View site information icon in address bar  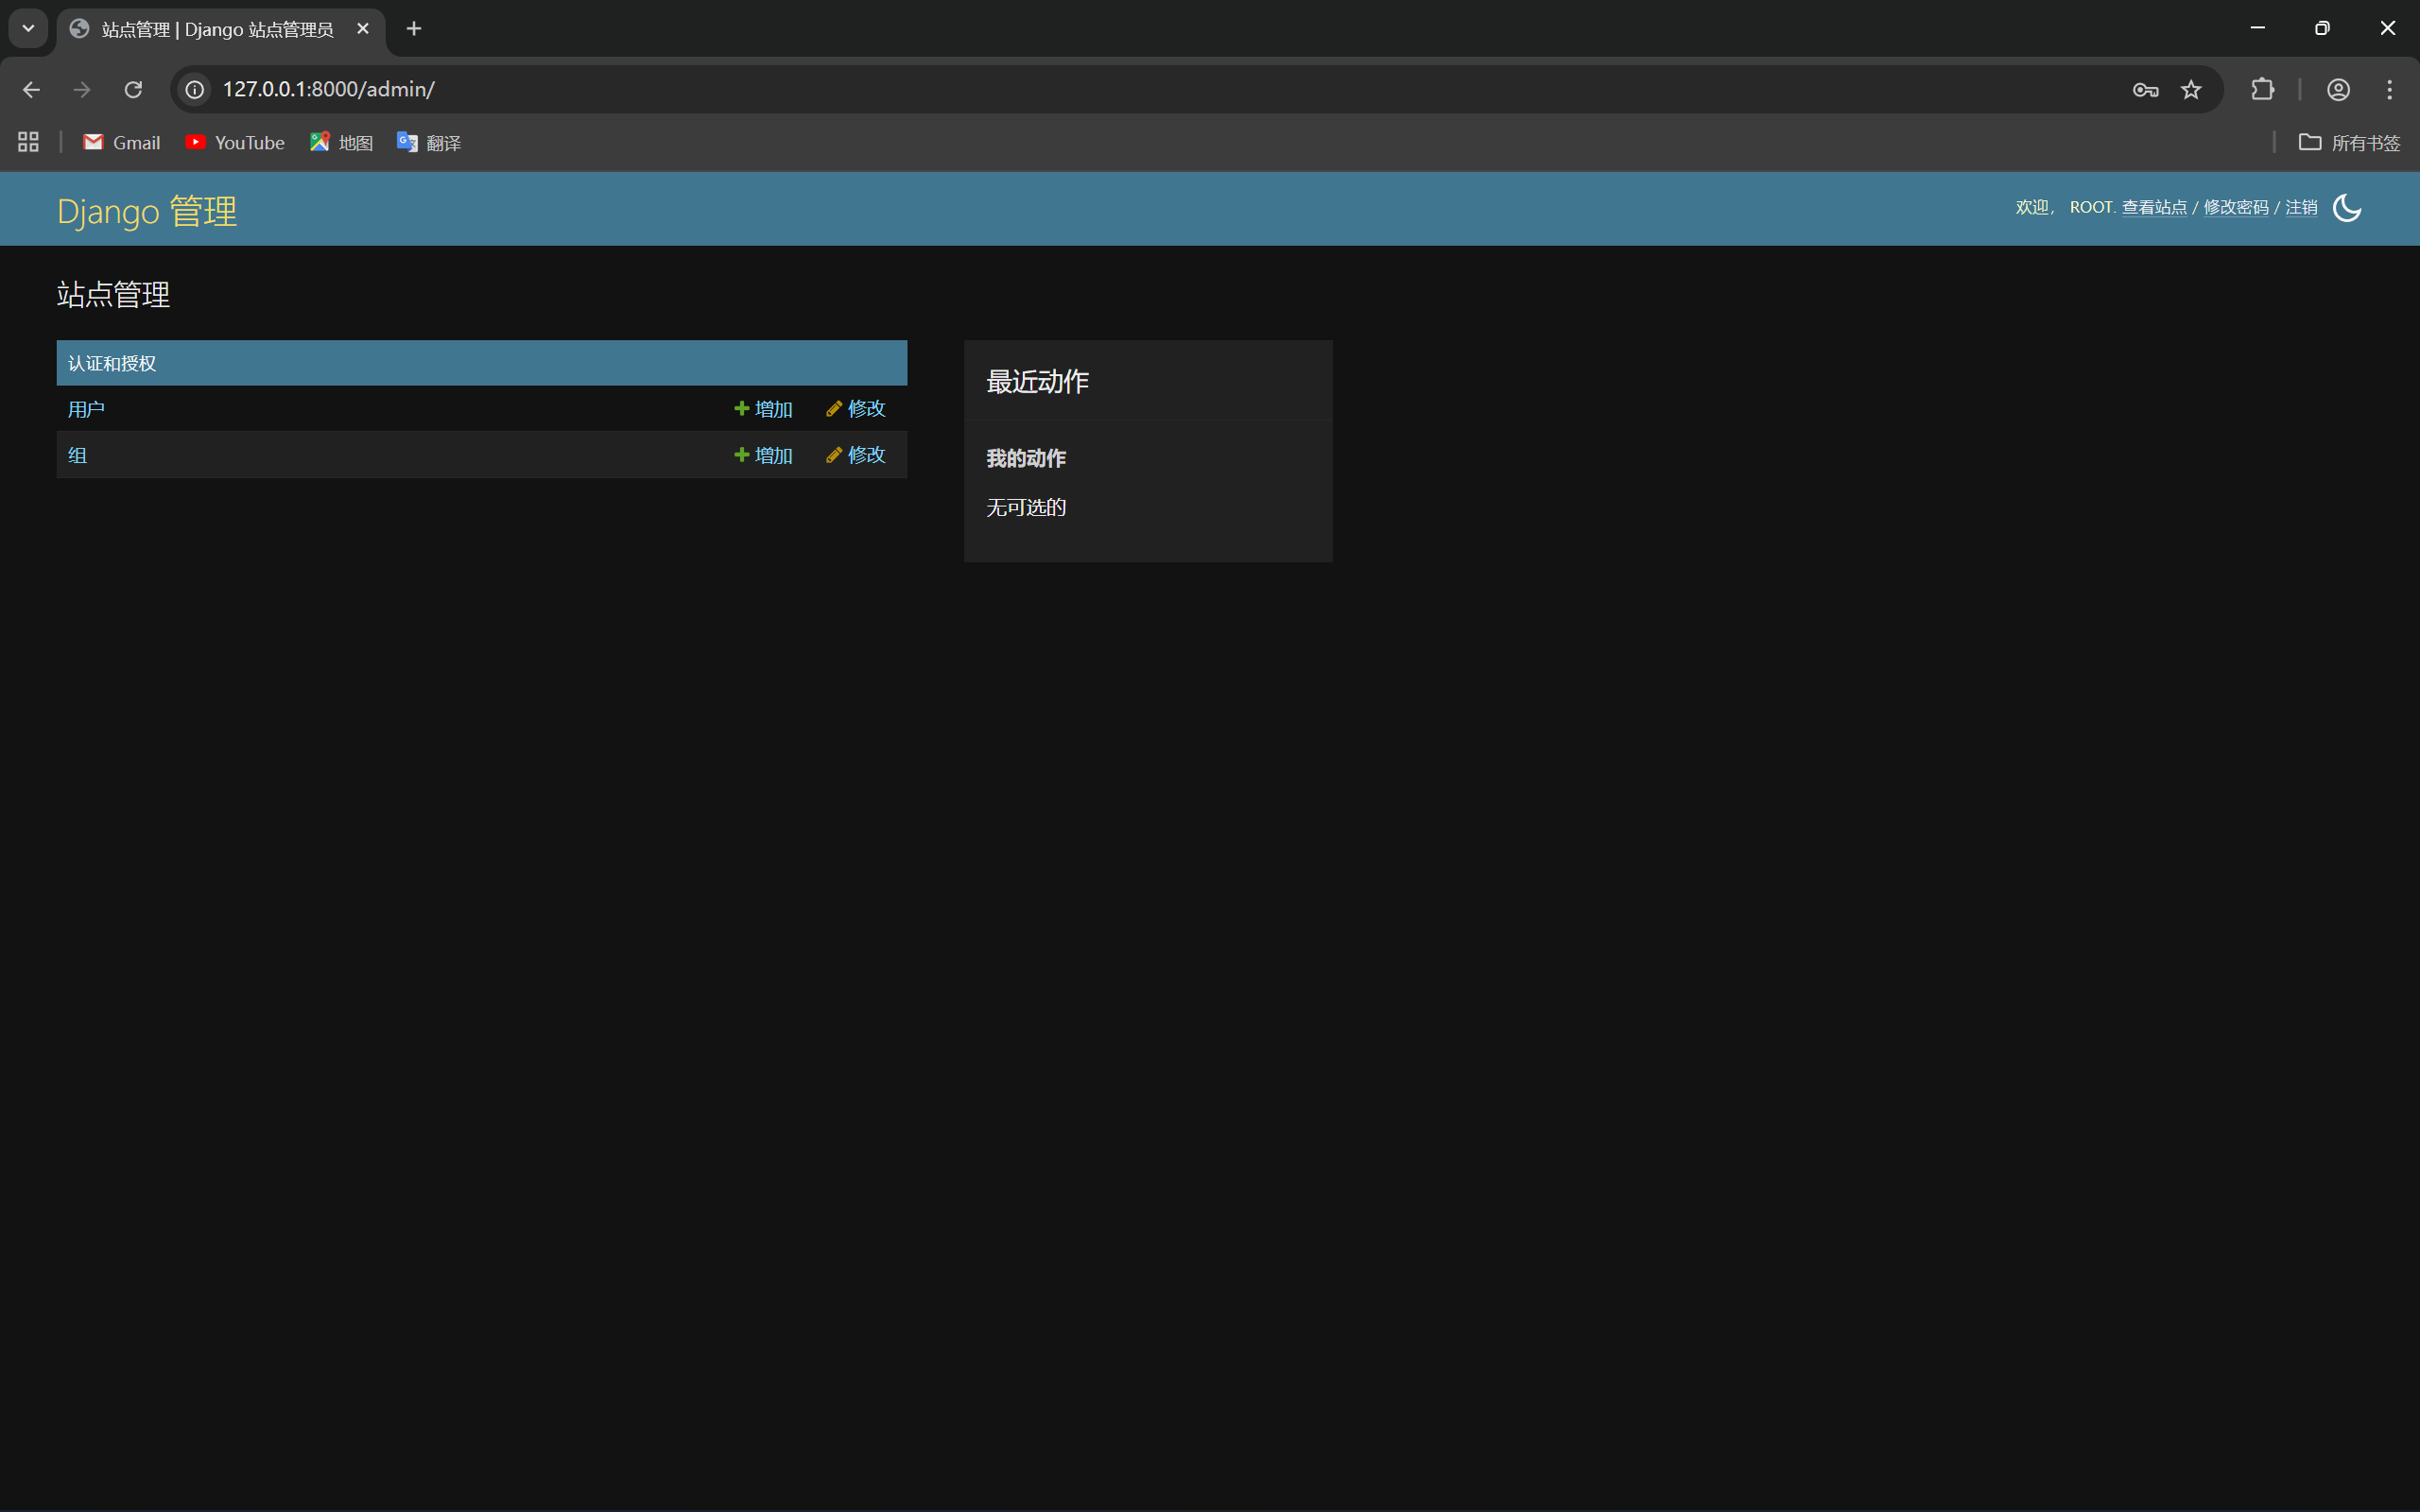195,90
